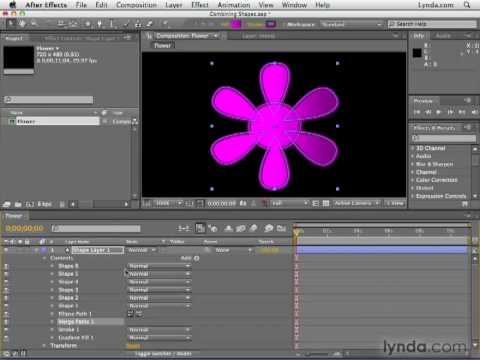
Task: Open the 1 View layout dropdown
Action: 395,203
